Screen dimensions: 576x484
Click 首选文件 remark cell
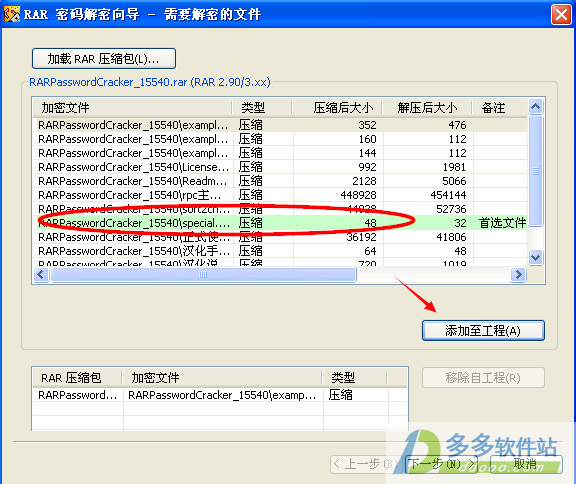coord(502,223)
